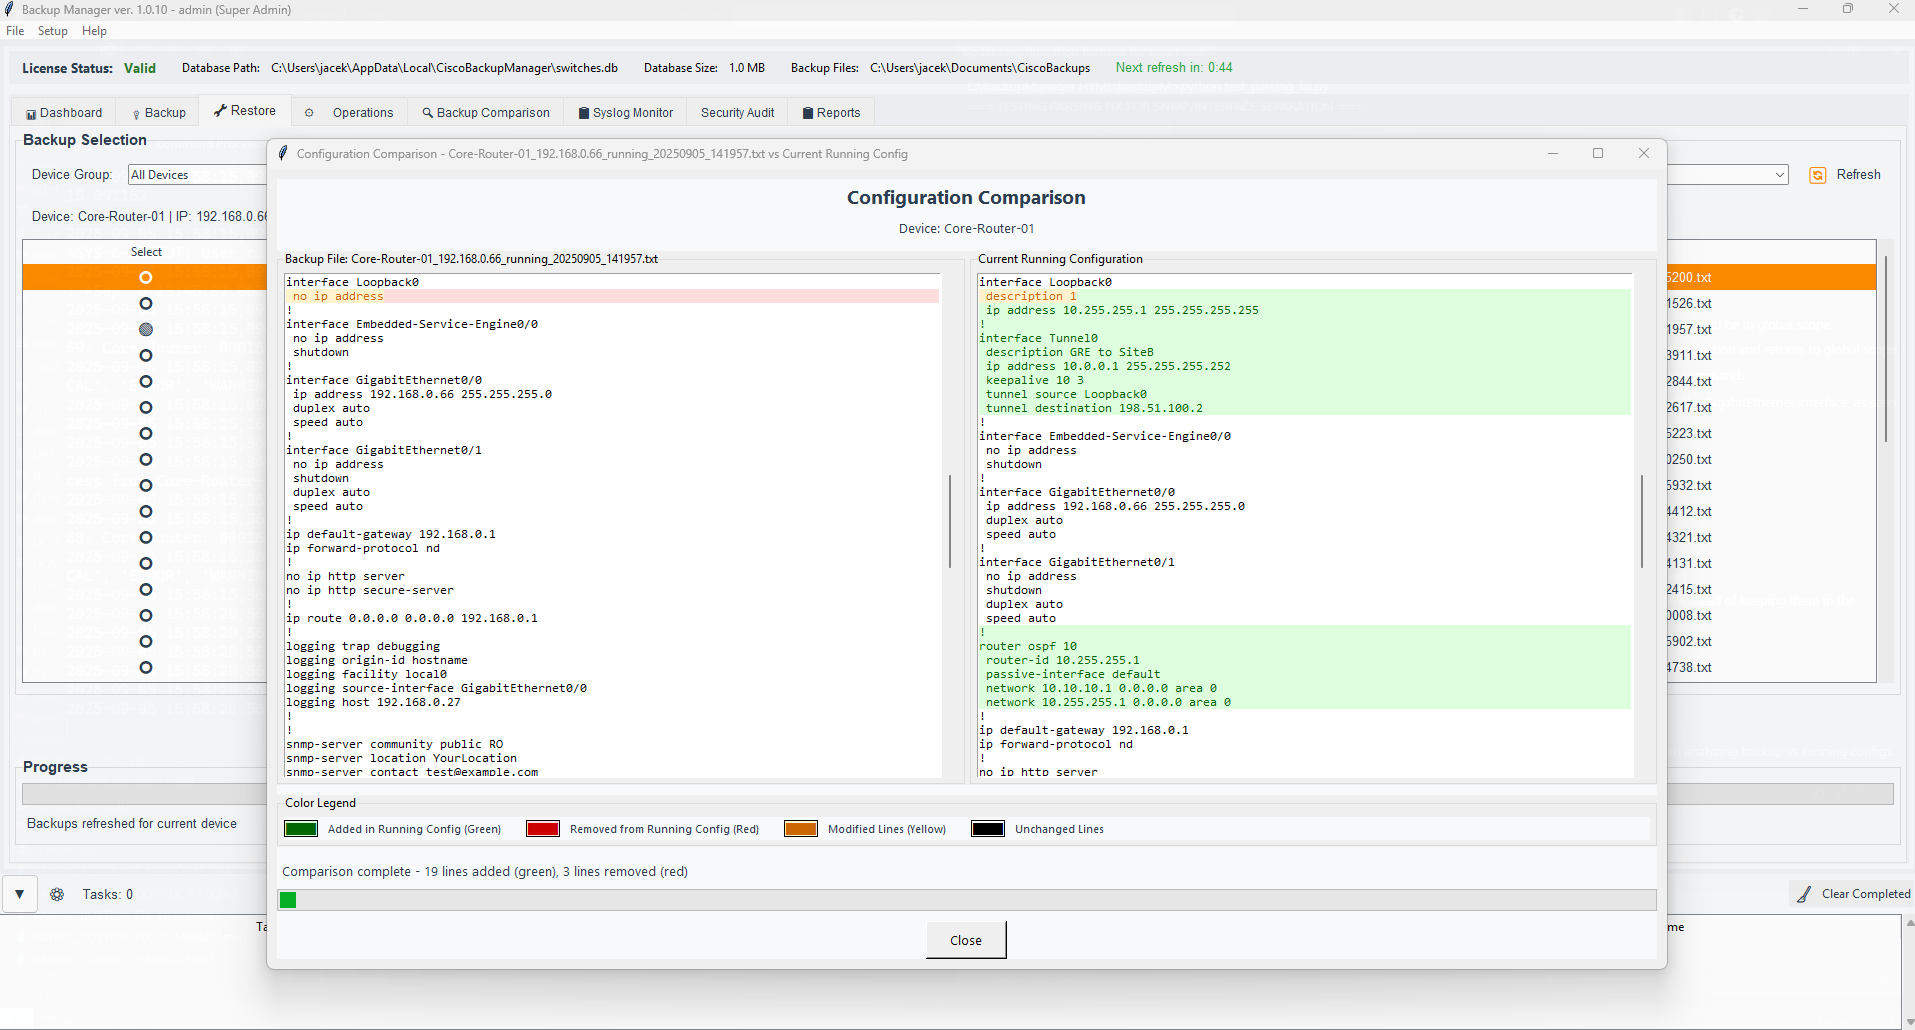Click the 'Next refresh in' timer text
Screen dimensions: 1915x1030
click(x=1174, y=68)
